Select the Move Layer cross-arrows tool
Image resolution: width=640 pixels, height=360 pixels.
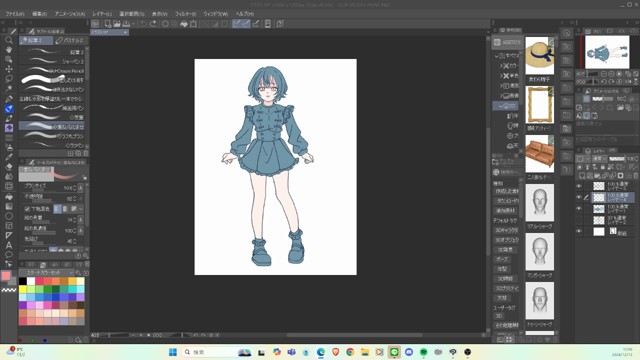pos(9,69)
